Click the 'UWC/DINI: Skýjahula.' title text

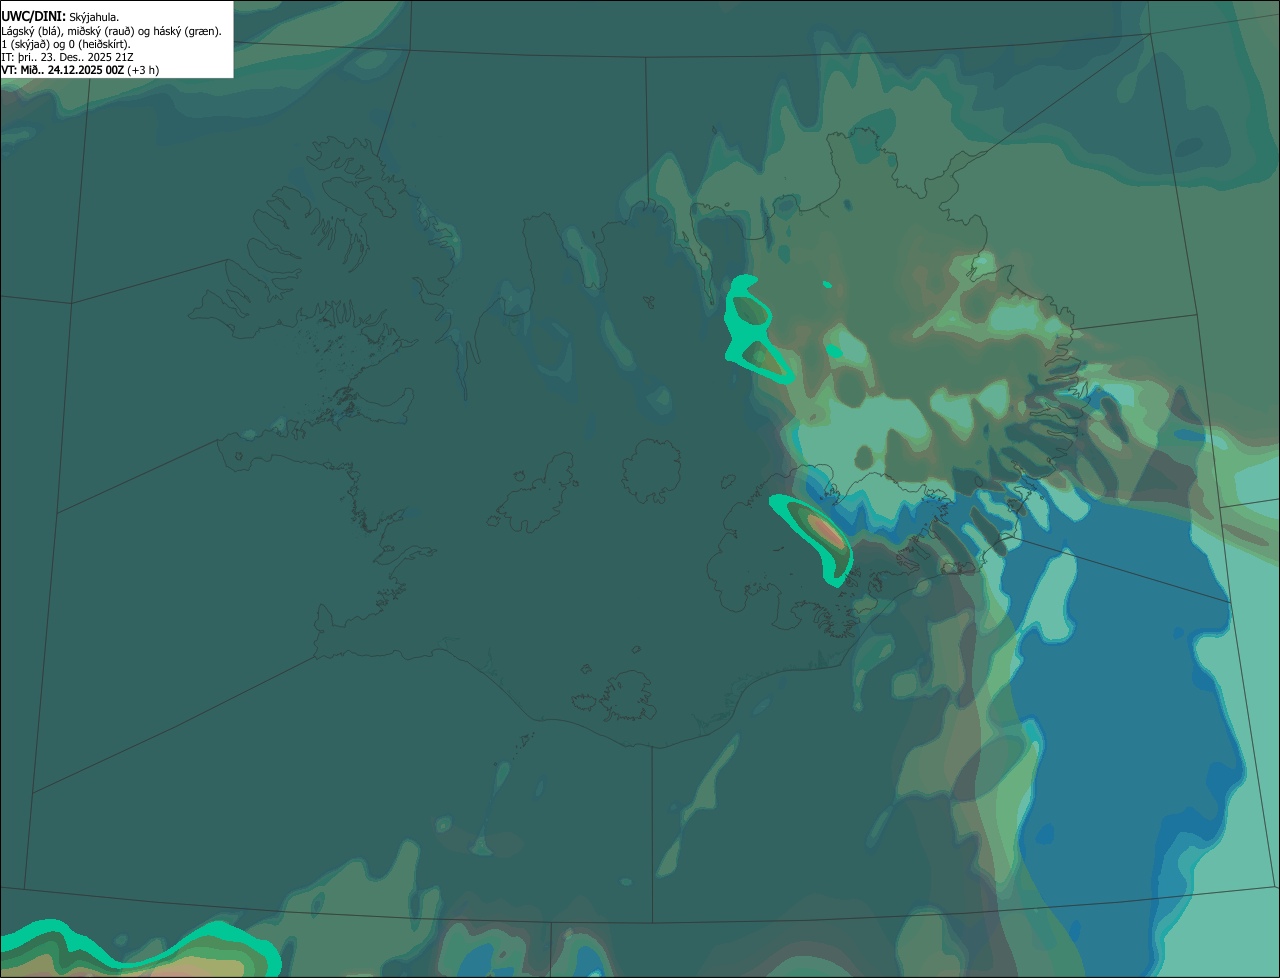click(60, 17)
